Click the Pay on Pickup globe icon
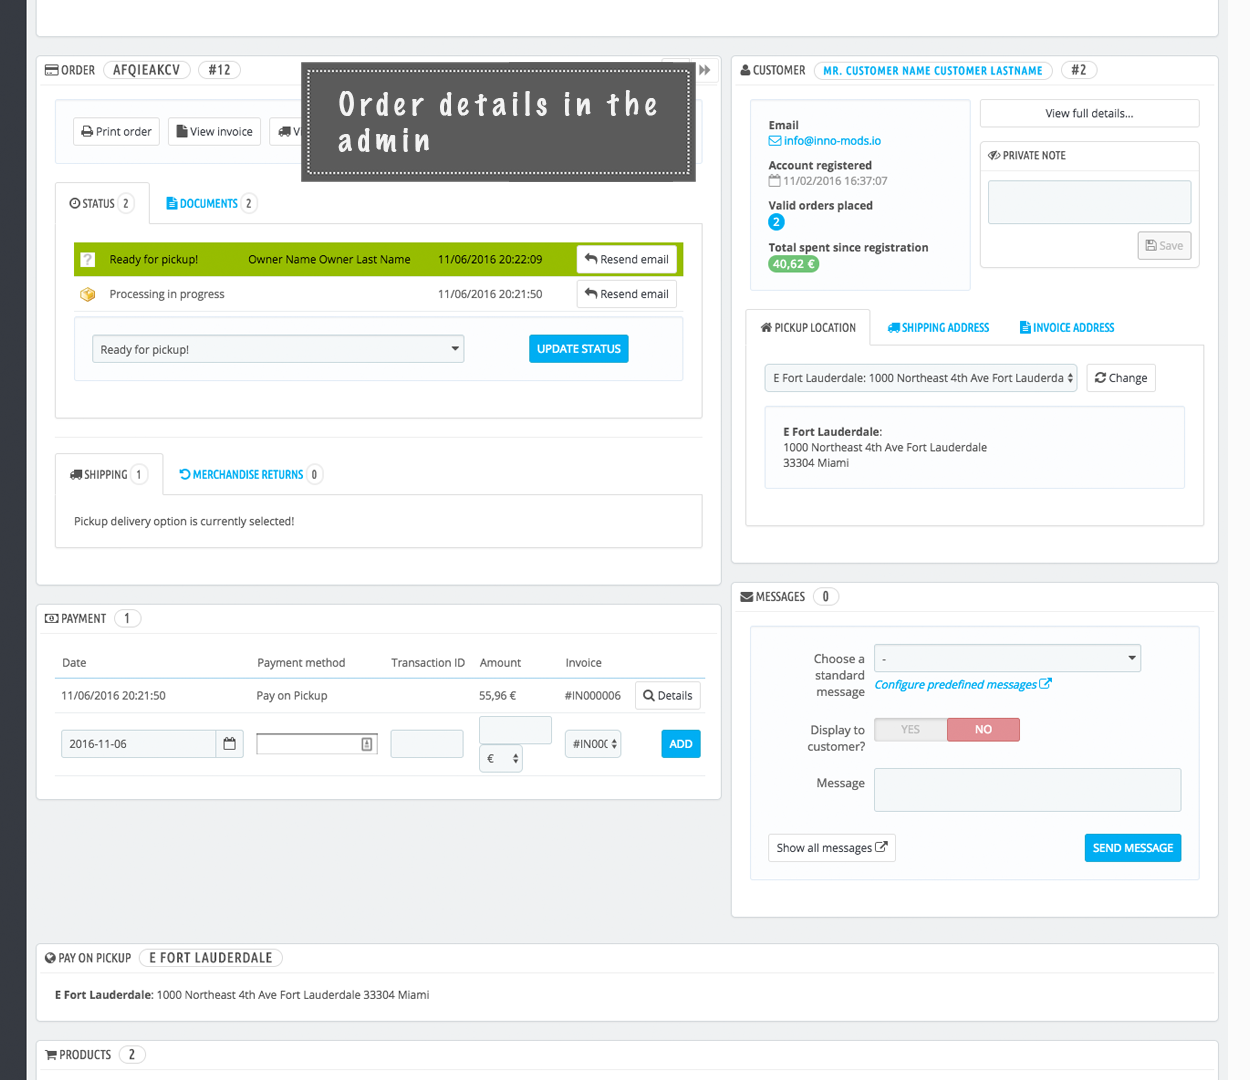Image resolution: width=1250 pixels, height=1080 pixels. [51, 958]
